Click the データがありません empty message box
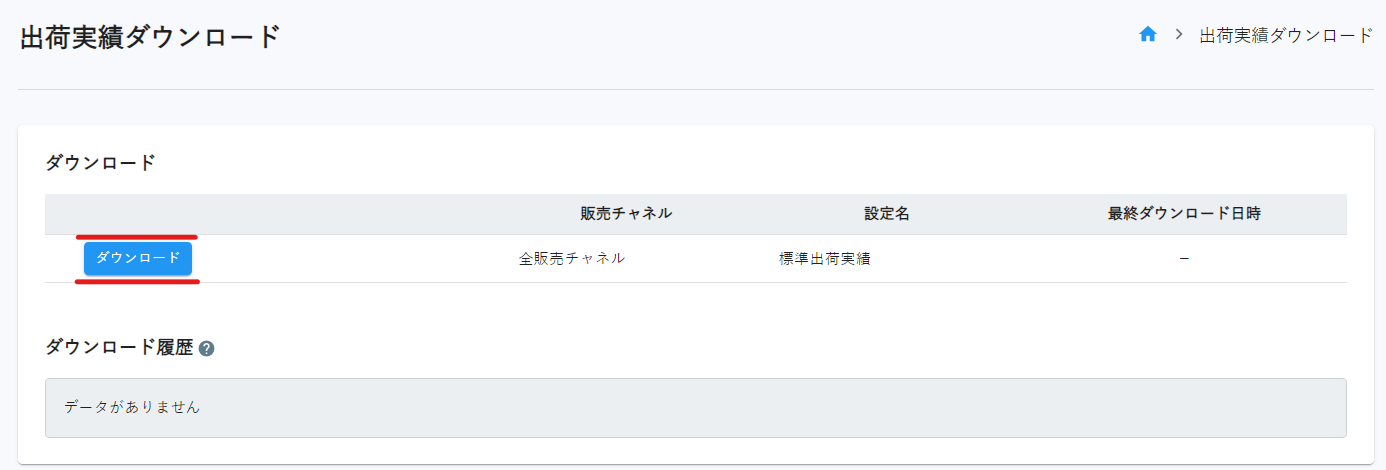 (x=696, y=407)
